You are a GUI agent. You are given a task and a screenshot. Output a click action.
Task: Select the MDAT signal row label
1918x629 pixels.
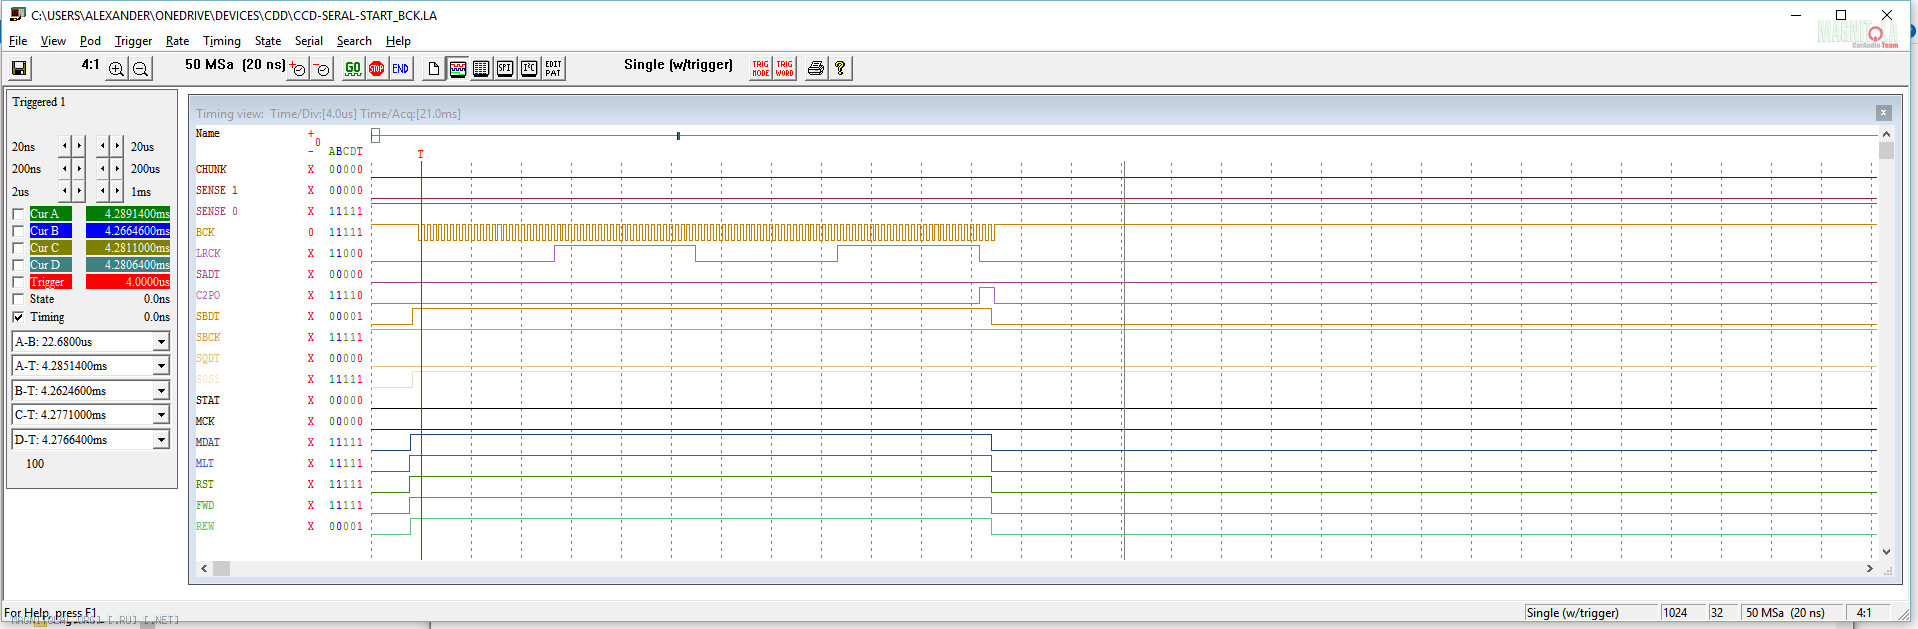[x=208, y=442]
